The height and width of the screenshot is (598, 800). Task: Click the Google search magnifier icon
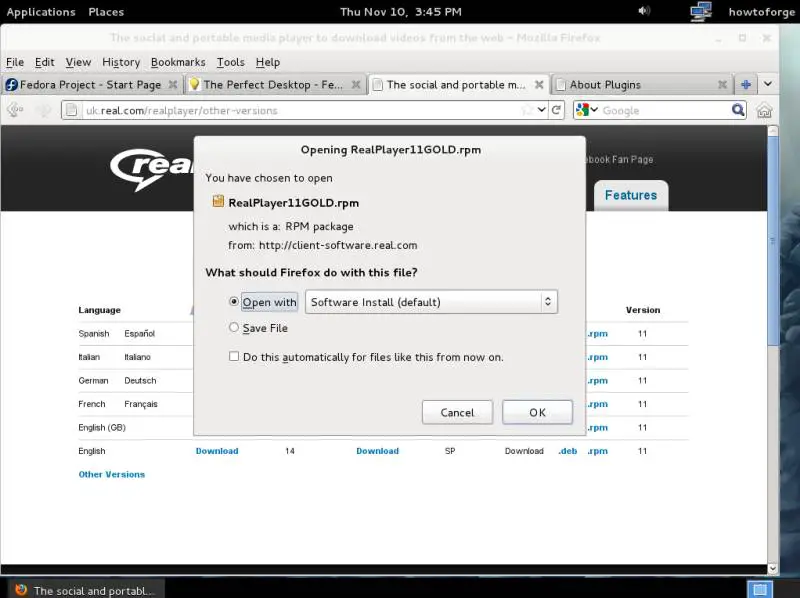738,110
